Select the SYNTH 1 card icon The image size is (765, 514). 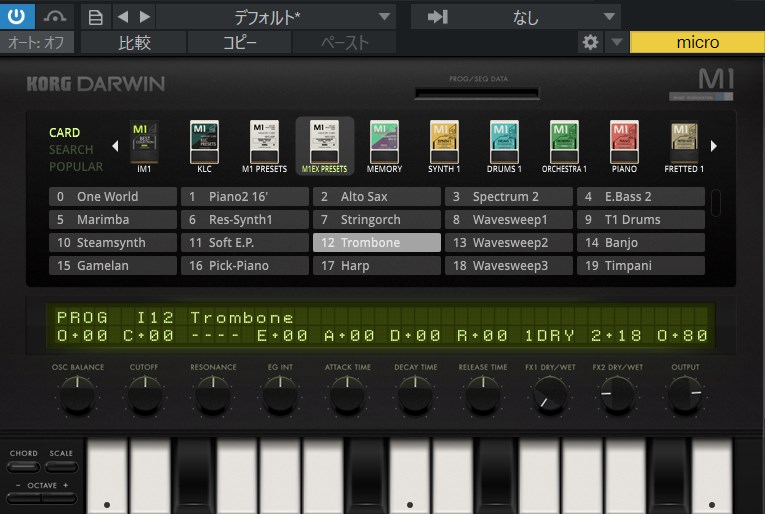[444, 143]
